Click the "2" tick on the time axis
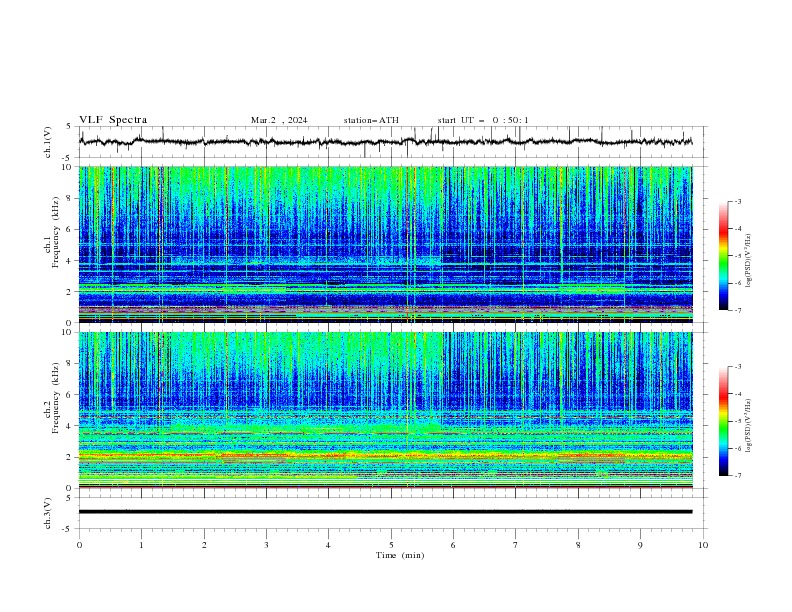The image size is (792, 612). pyautogui.click(x=204, y=545)
